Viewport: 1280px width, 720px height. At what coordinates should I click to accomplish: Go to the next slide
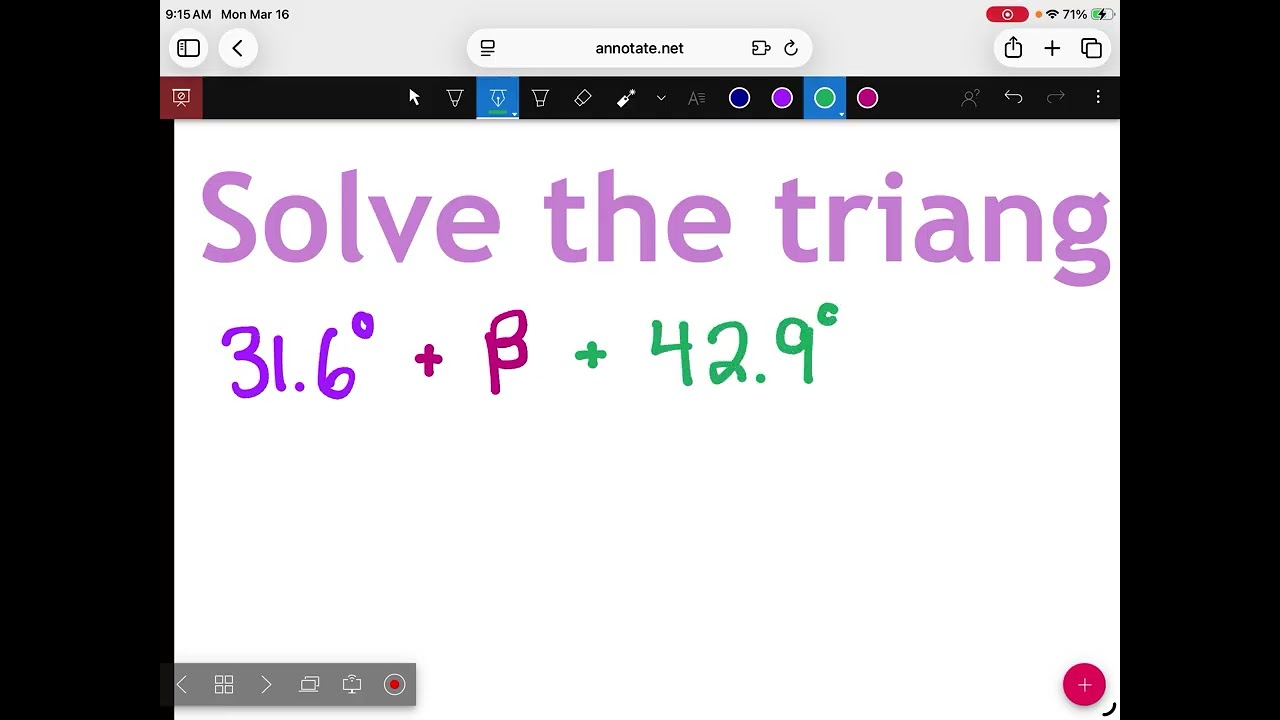click(266, 684)
